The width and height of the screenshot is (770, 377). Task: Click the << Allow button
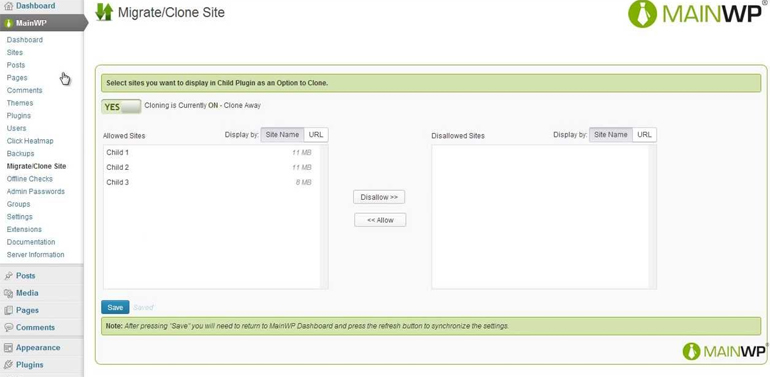click(380, 220)
